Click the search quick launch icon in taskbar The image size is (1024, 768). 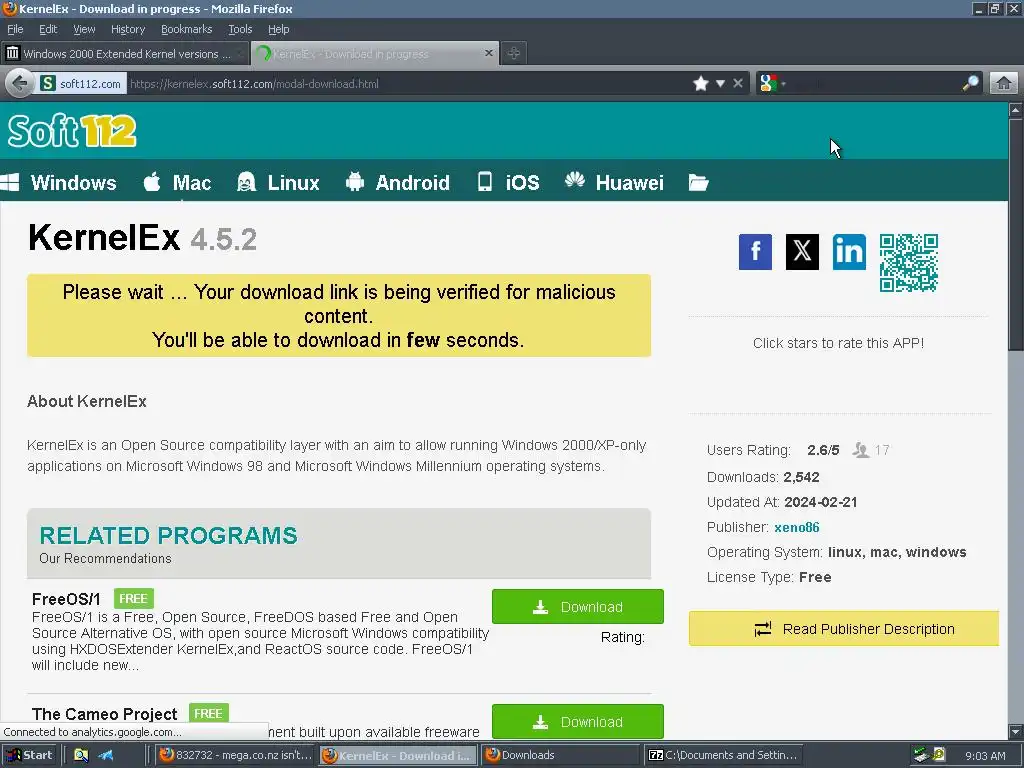81,756
